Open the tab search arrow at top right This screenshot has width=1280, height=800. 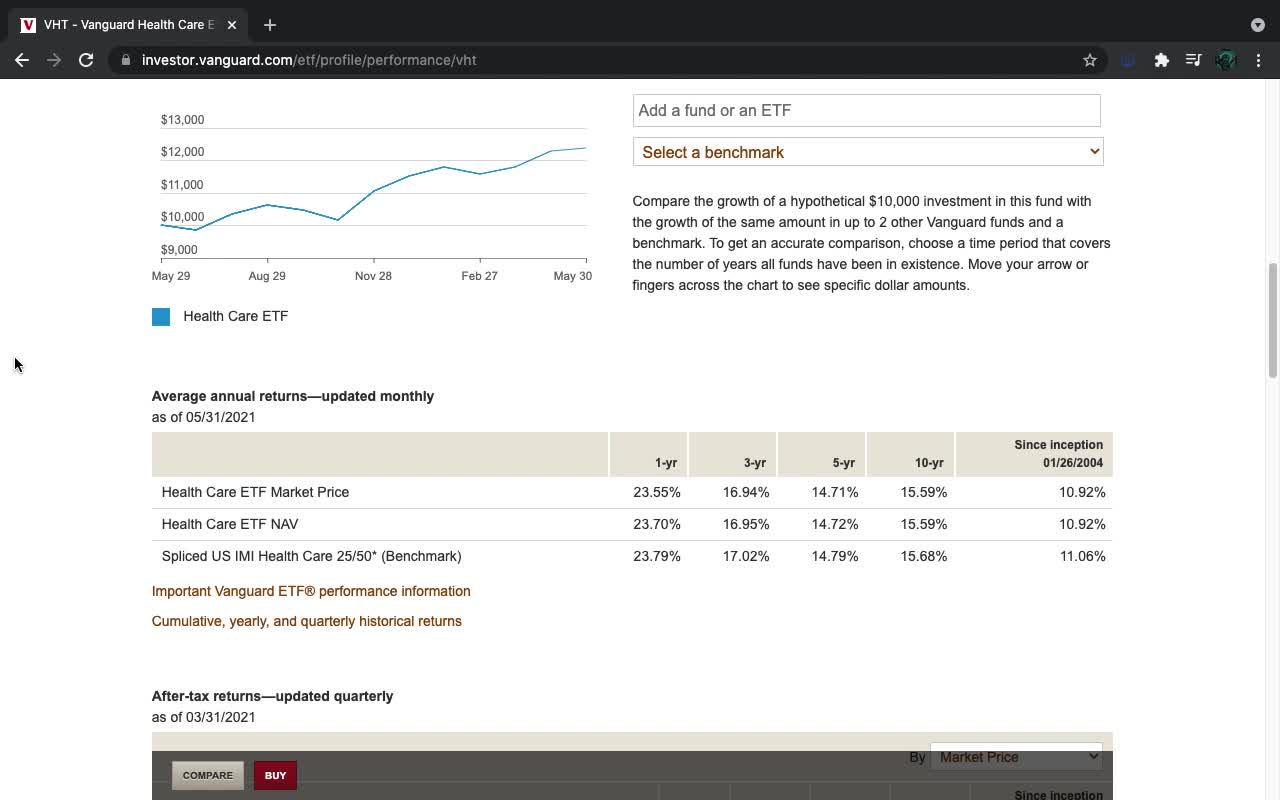pyautogui.click(x=1257, y=25)
